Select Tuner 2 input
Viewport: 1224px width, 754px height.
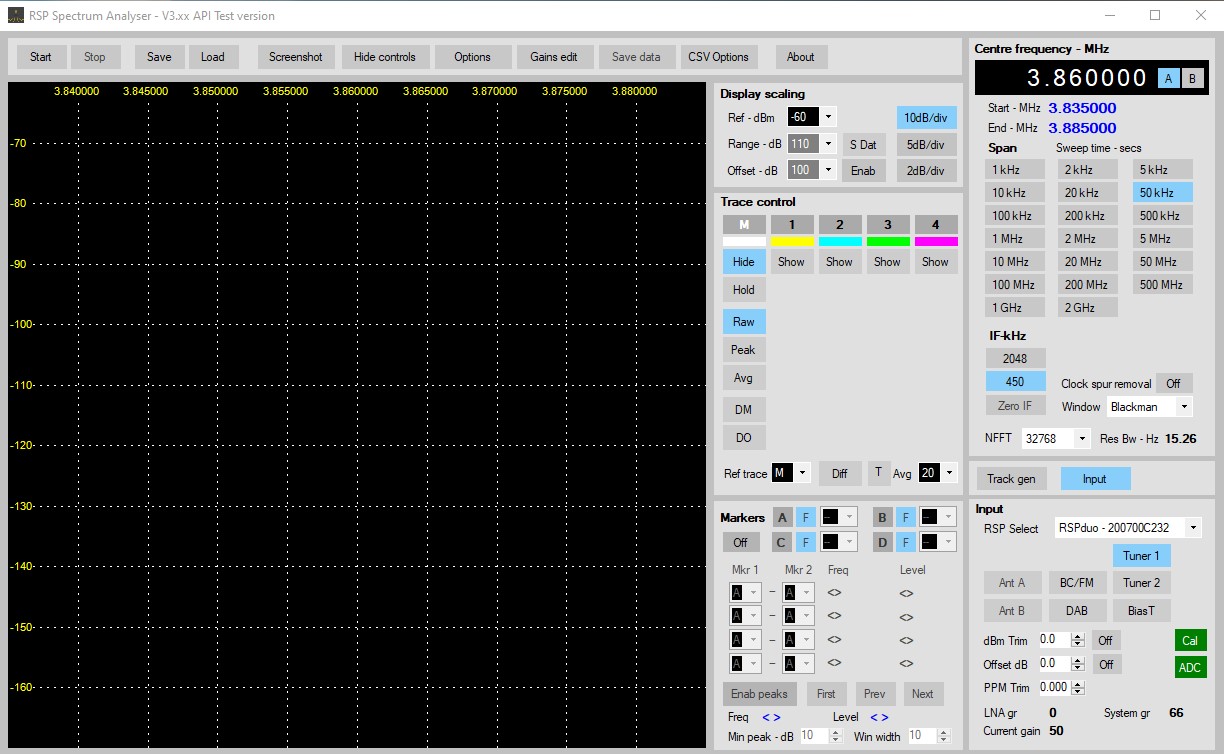click(1141, 582)
